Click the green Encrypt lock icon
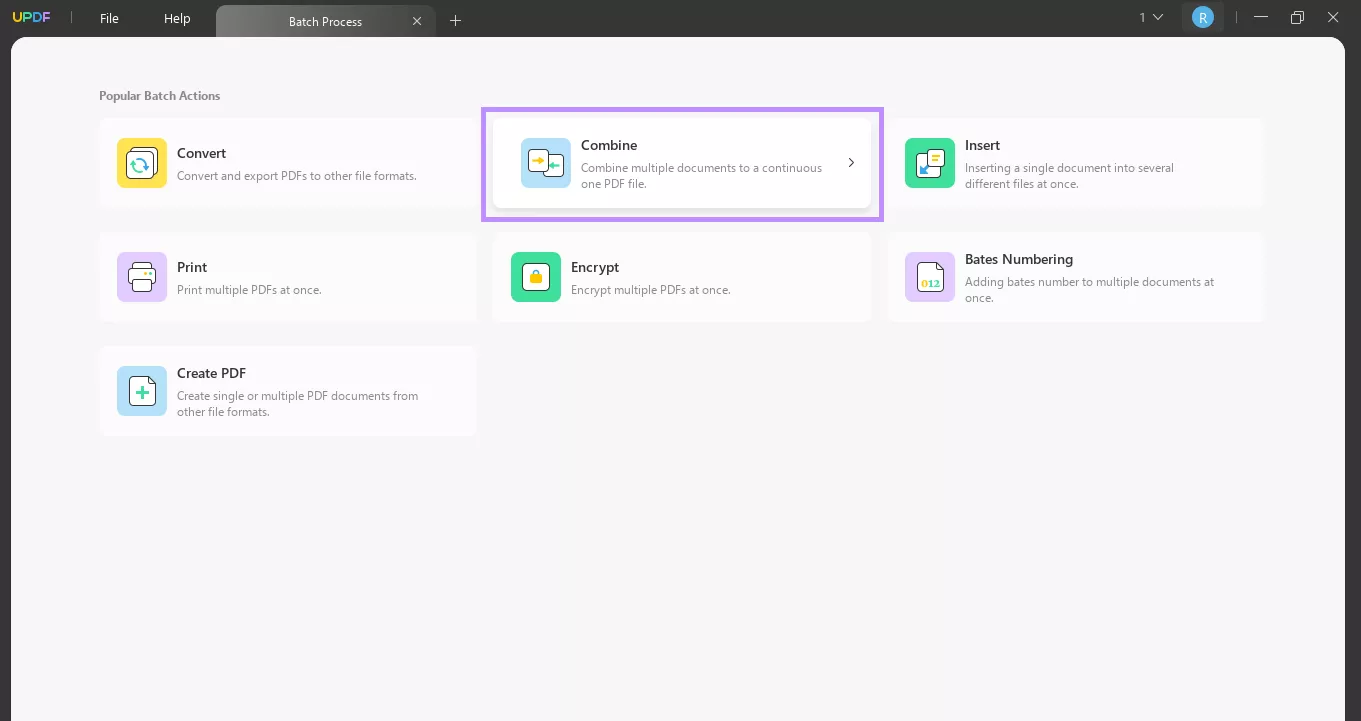Screen dimensions: 1361x721 (536, 277)
